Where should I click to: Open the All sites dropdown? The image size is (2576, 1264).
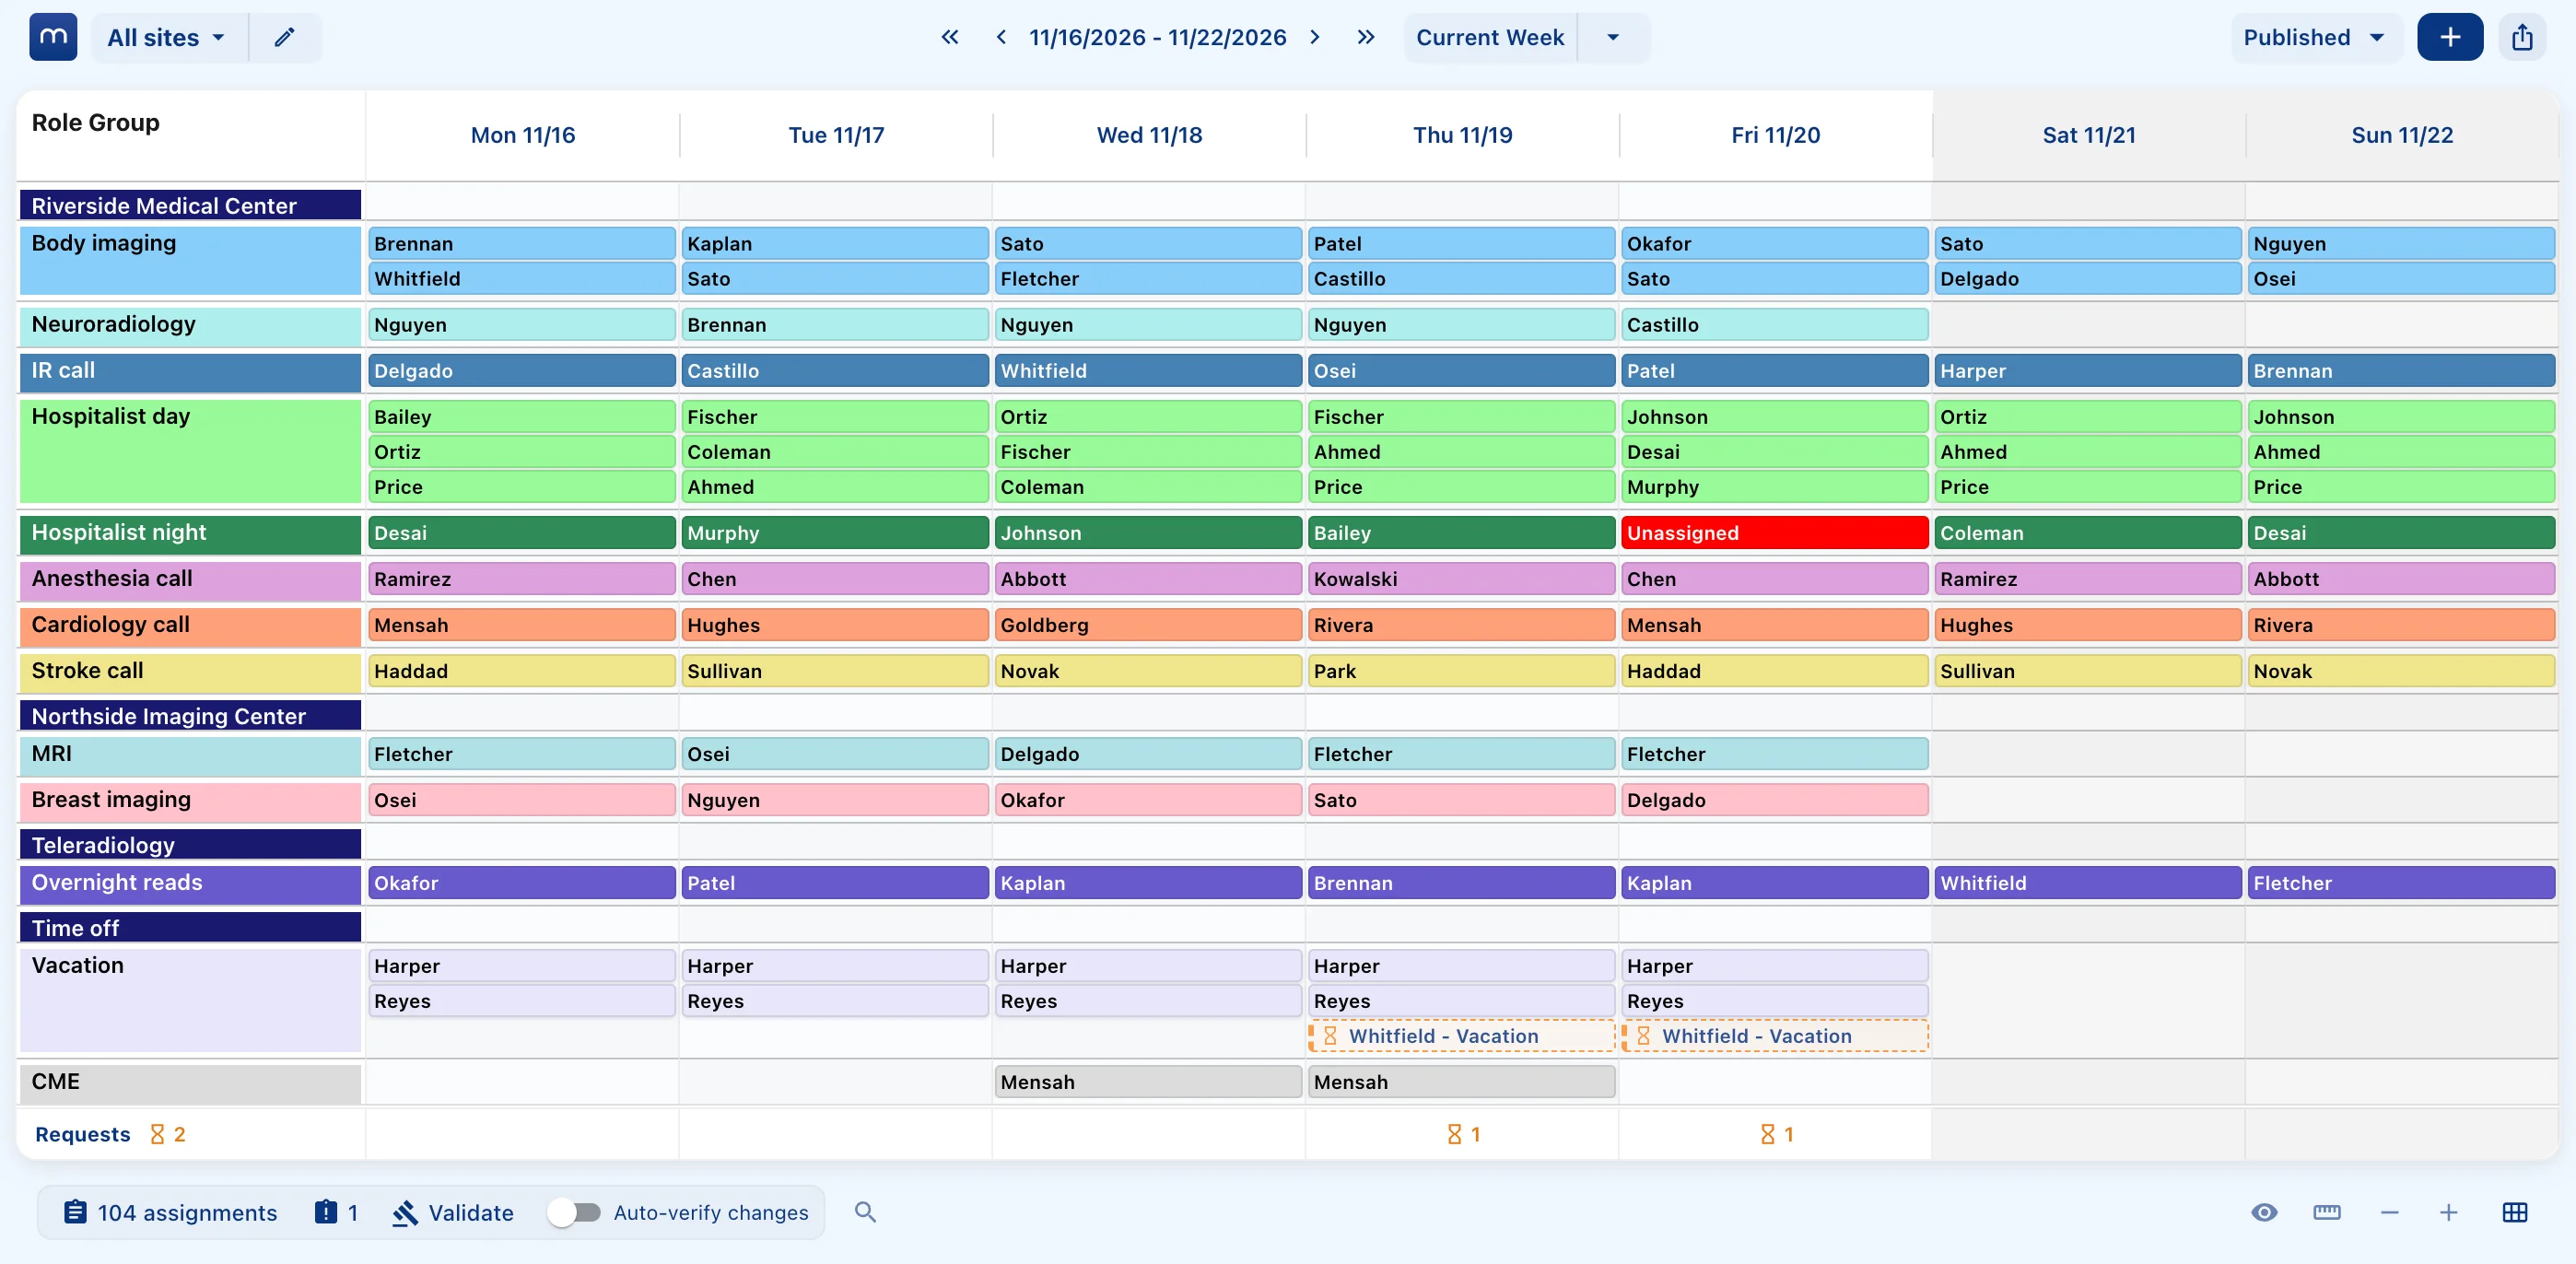coord(166,37)
